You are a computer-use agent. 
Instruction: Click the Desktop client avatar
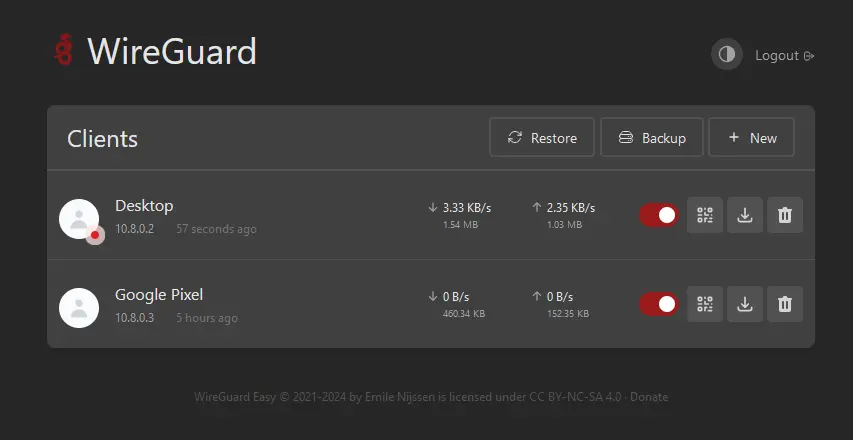pos(79,219)
